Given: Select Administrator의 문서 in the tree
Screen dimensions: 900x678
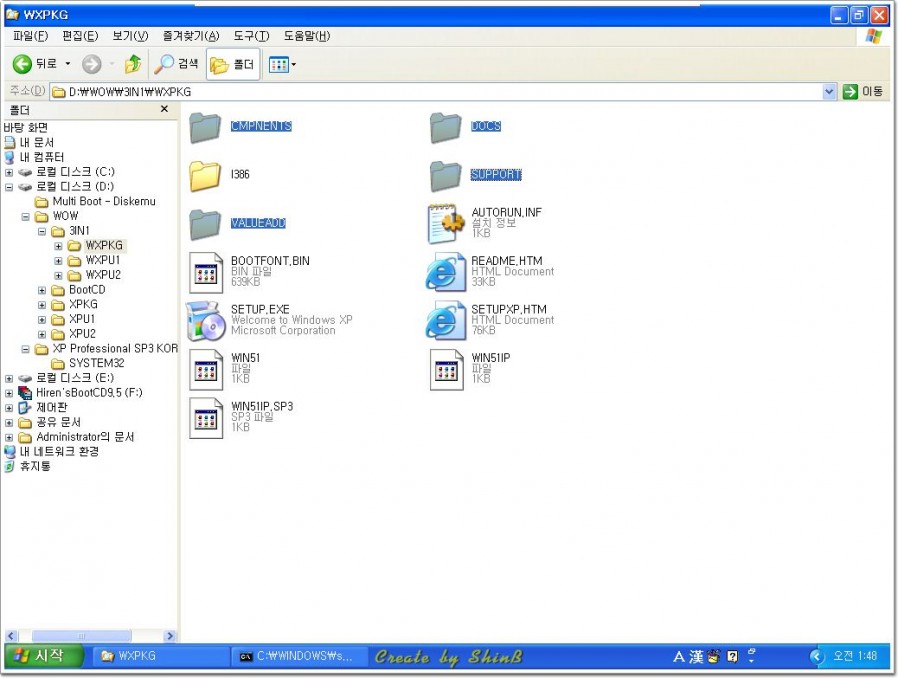Looking at the screenshot, I should pos(85,437).
